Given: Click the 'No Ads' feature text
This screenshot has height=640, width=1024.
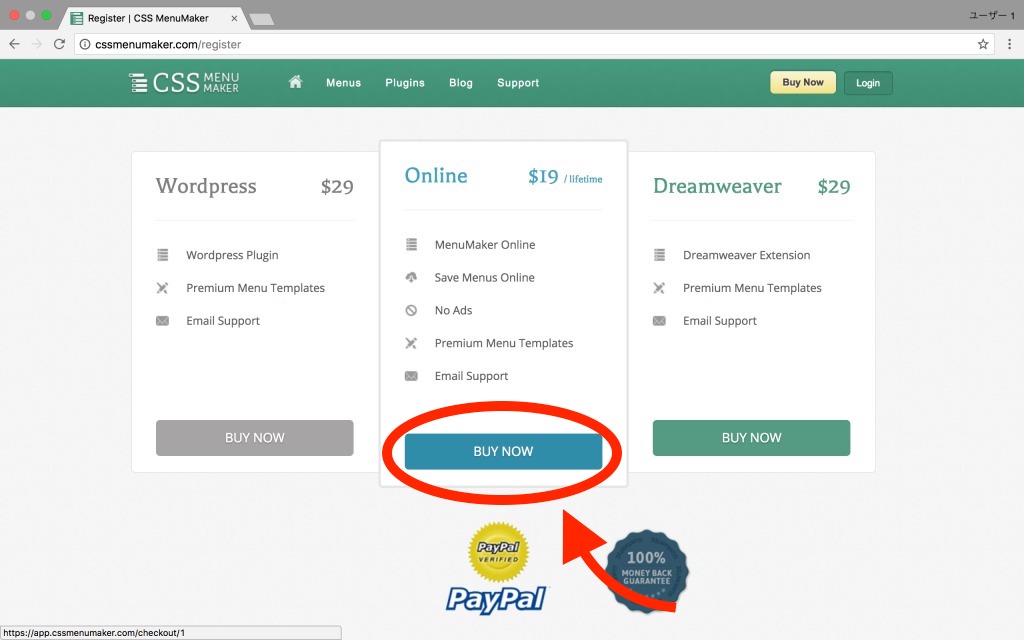Looking at the screenshot, I should point(453,310).
